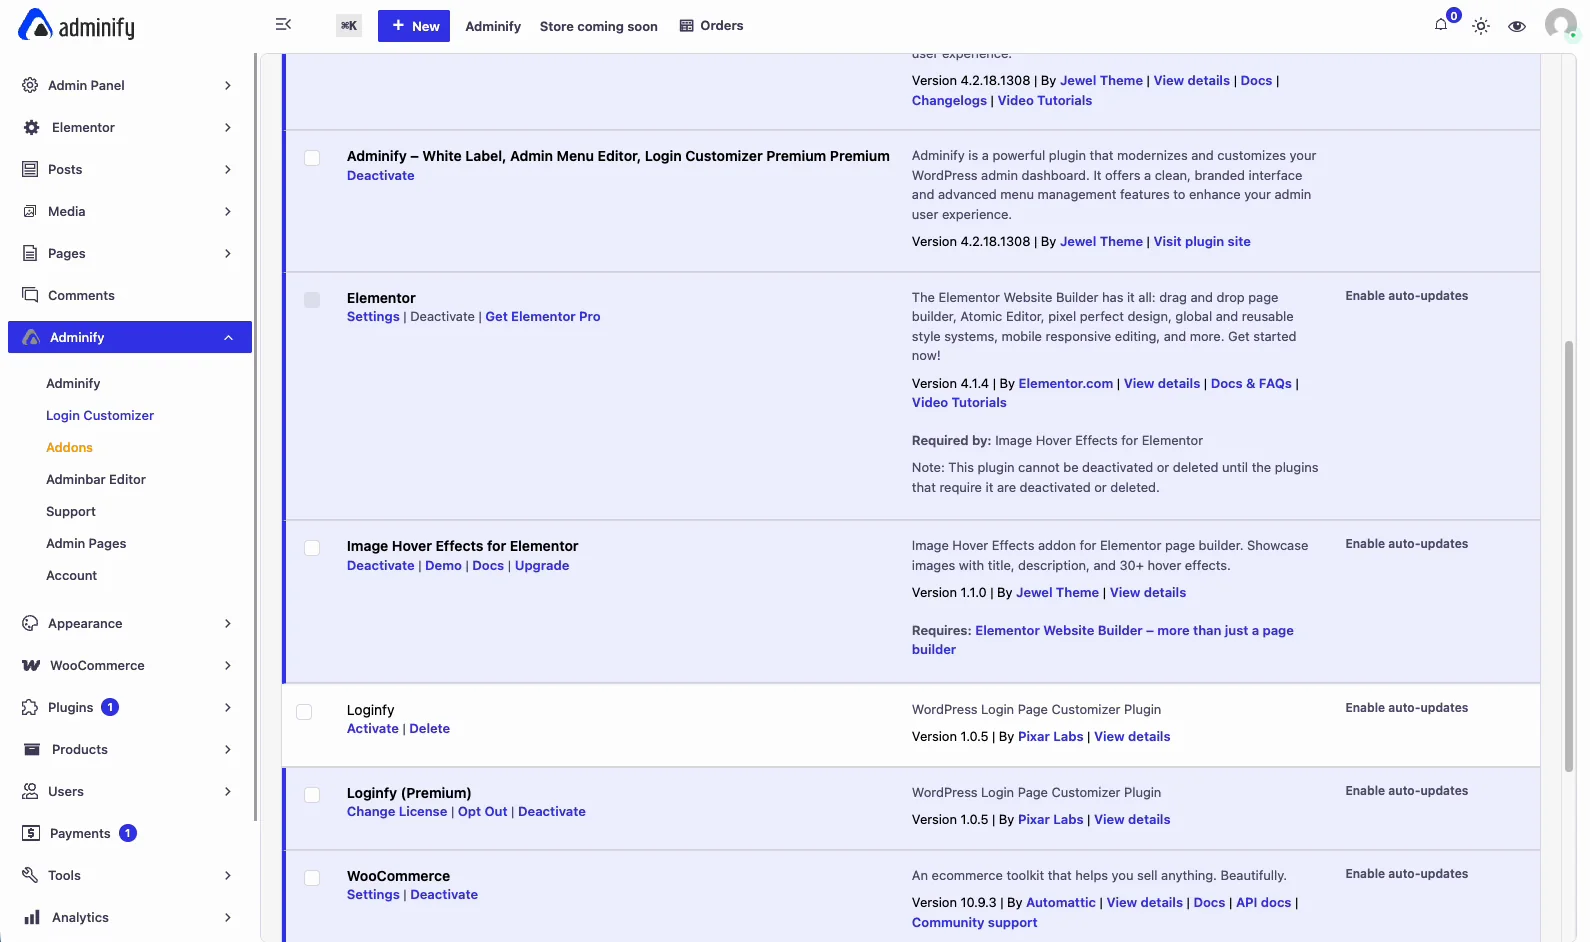Tick the Loginfy (Premium) checkbox

click(x=312, y=795)
